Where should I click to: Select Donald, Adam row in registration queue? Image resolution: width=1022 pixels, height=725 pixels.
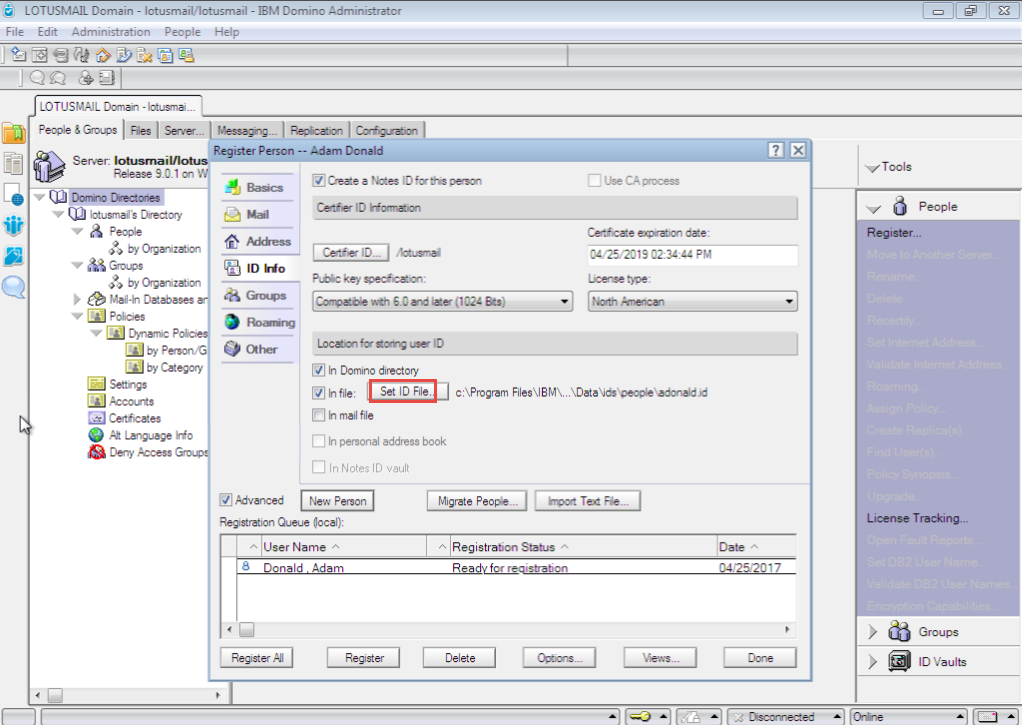tap(516, 567)
